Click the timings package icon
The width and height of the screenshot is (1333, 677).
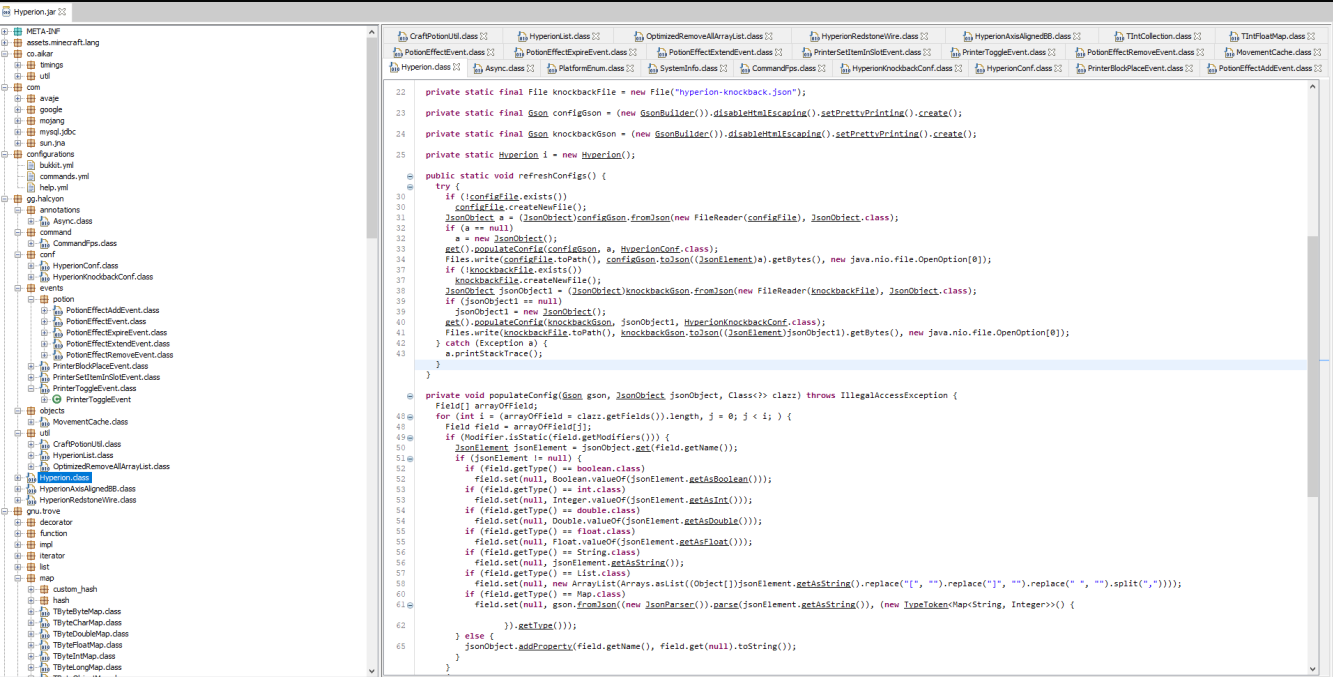32,65
